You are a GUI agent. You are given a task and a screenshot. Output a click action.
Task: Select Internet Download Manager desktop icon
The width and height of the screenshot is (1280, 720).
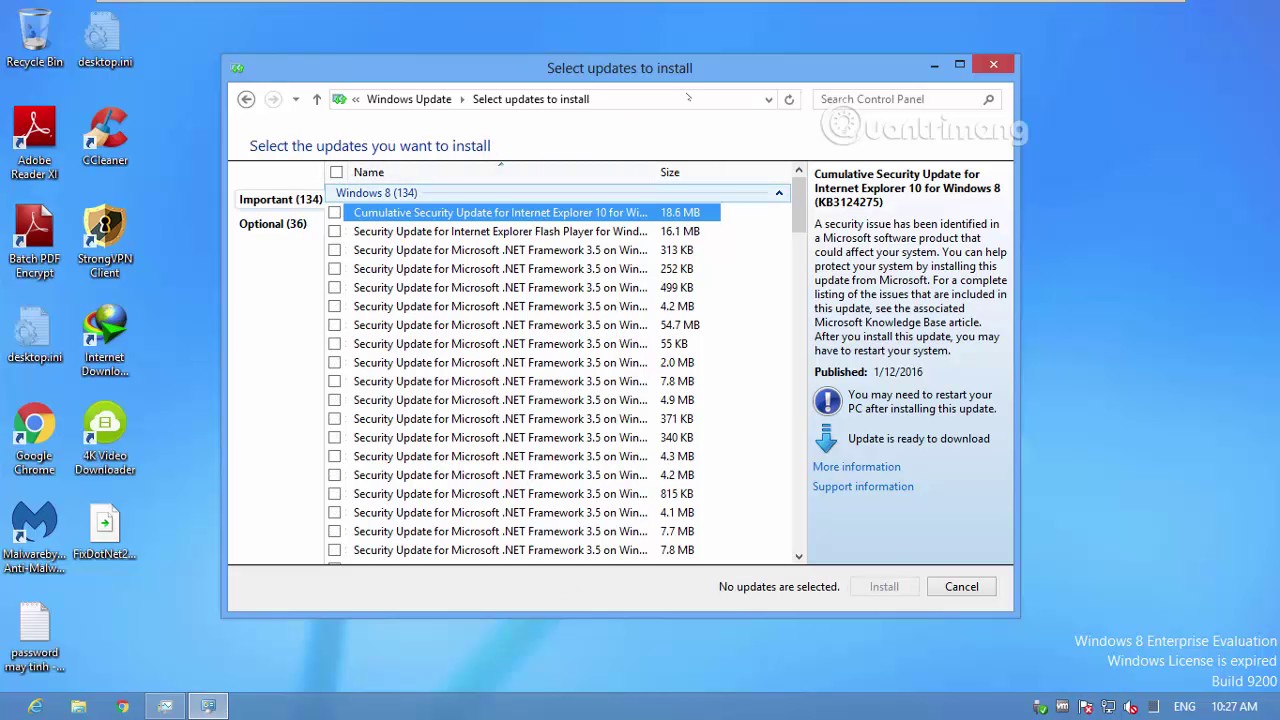pyautogui.click(x=105, y=341)
